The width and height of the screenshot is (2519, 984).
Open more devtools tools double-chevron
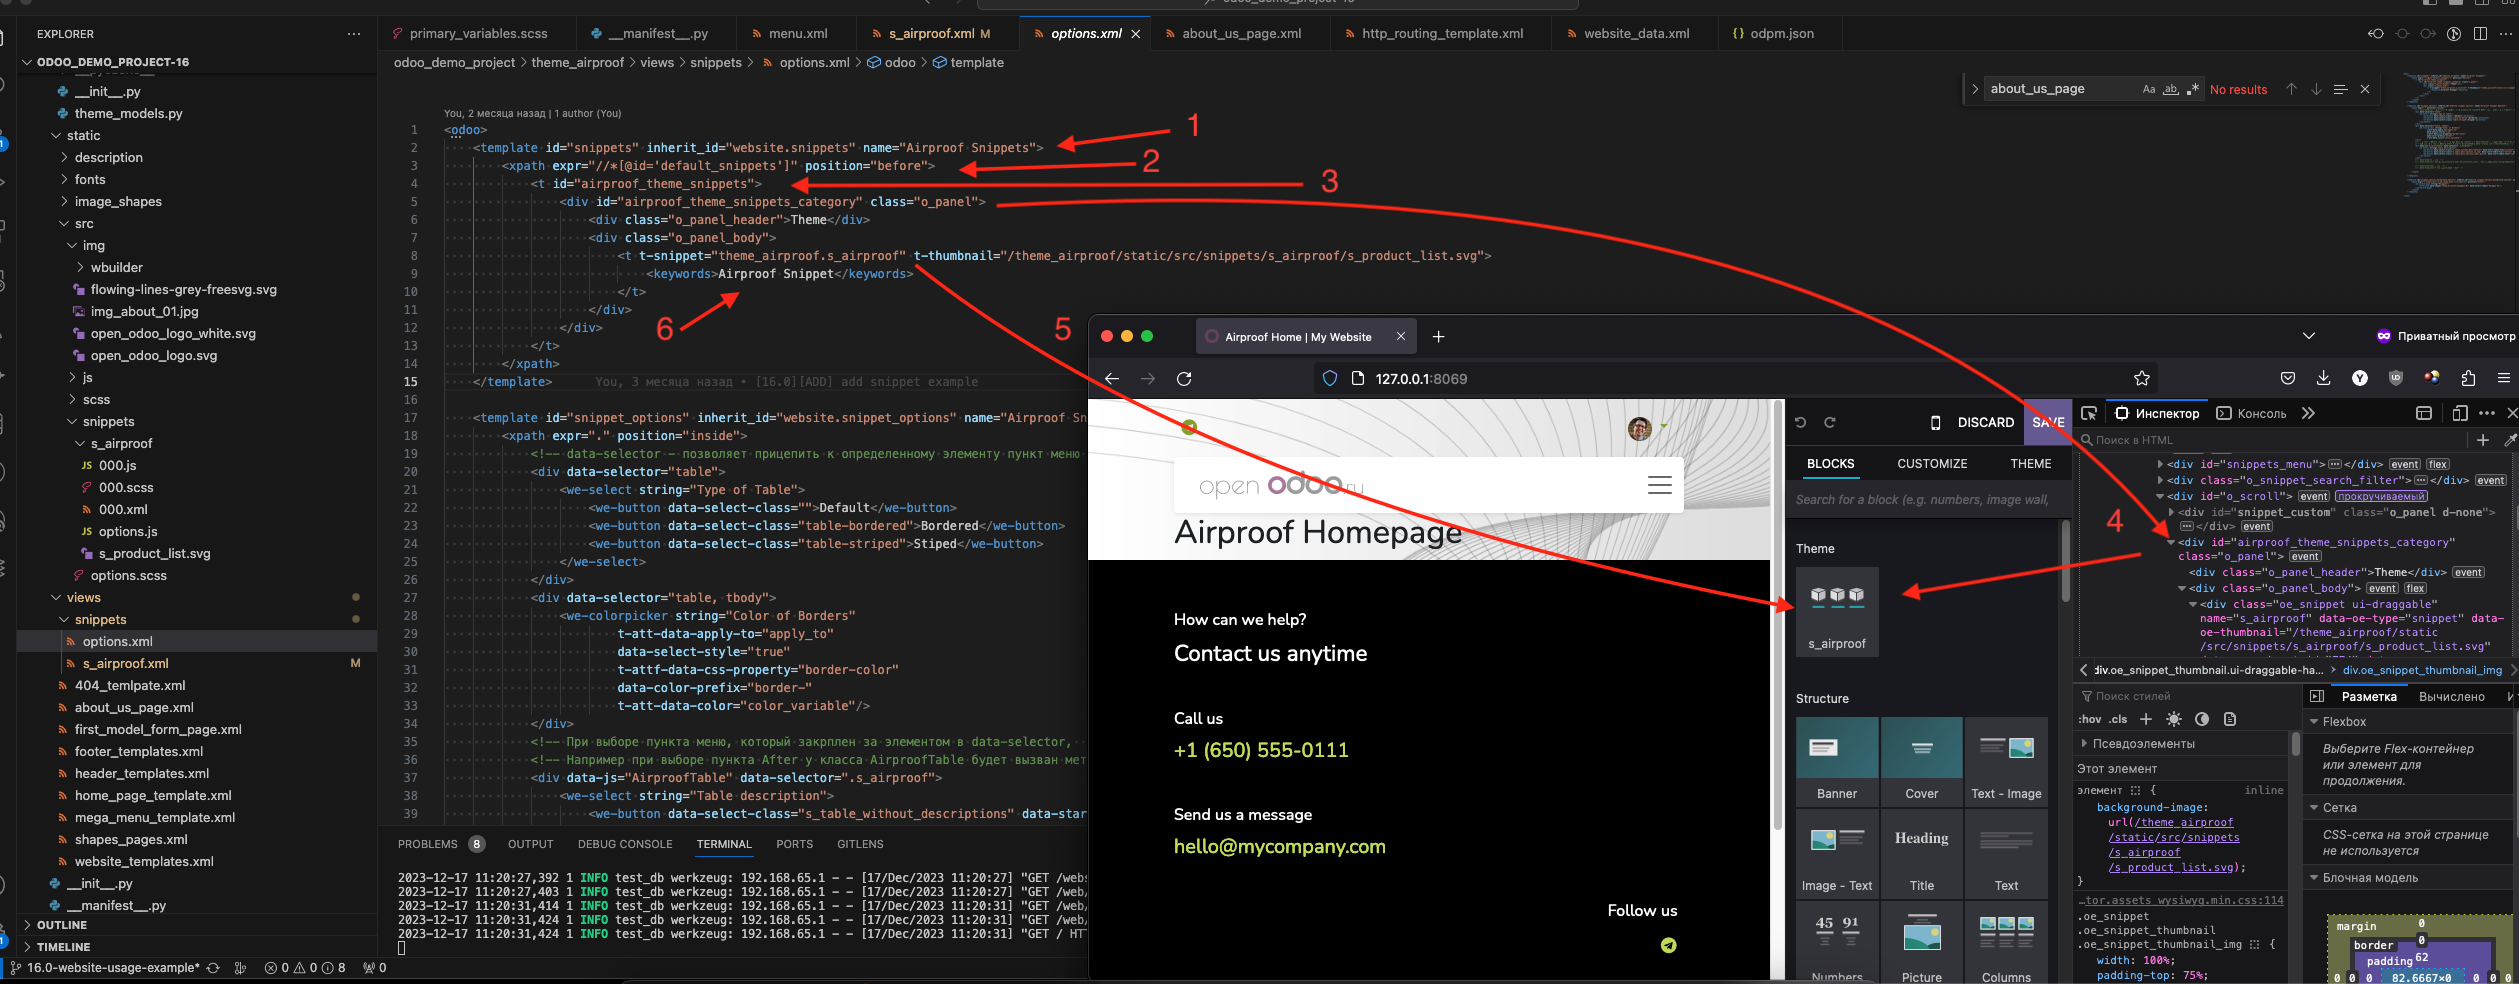[x=2307, y=413]
